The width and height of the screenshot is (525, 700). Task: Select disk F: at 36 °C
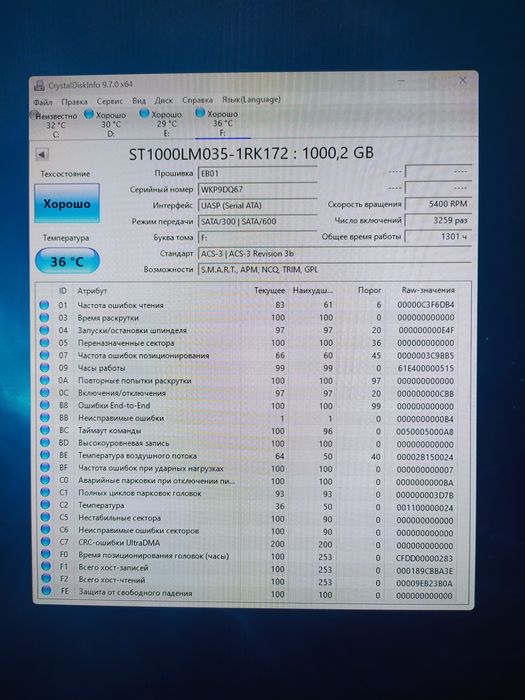(221, 123)
